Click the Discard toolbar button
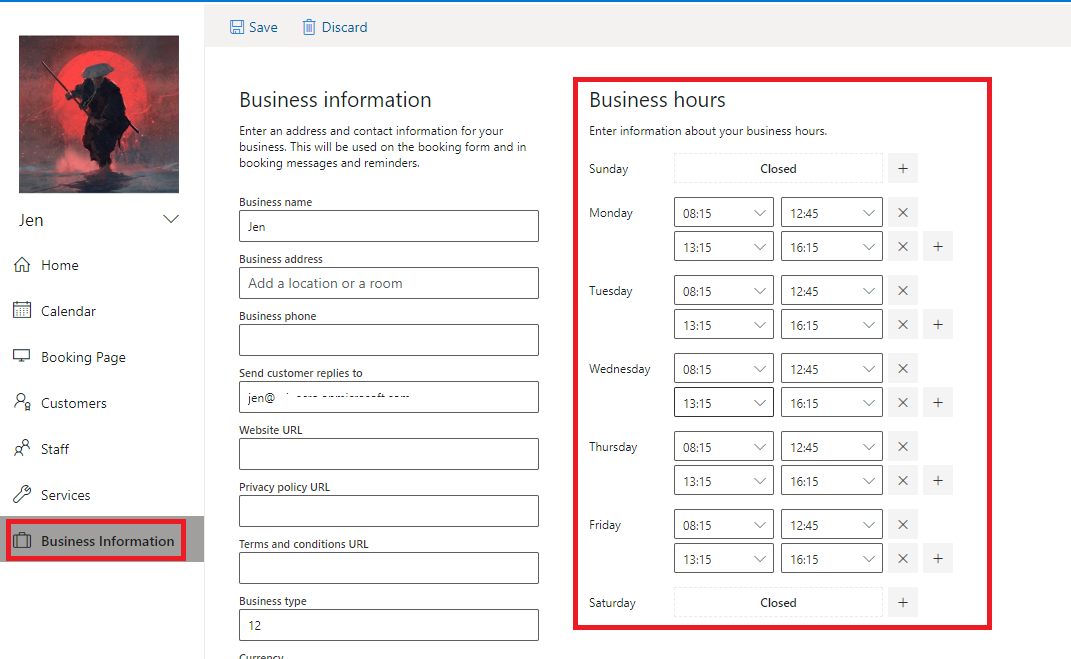 [x=335, y=27]
